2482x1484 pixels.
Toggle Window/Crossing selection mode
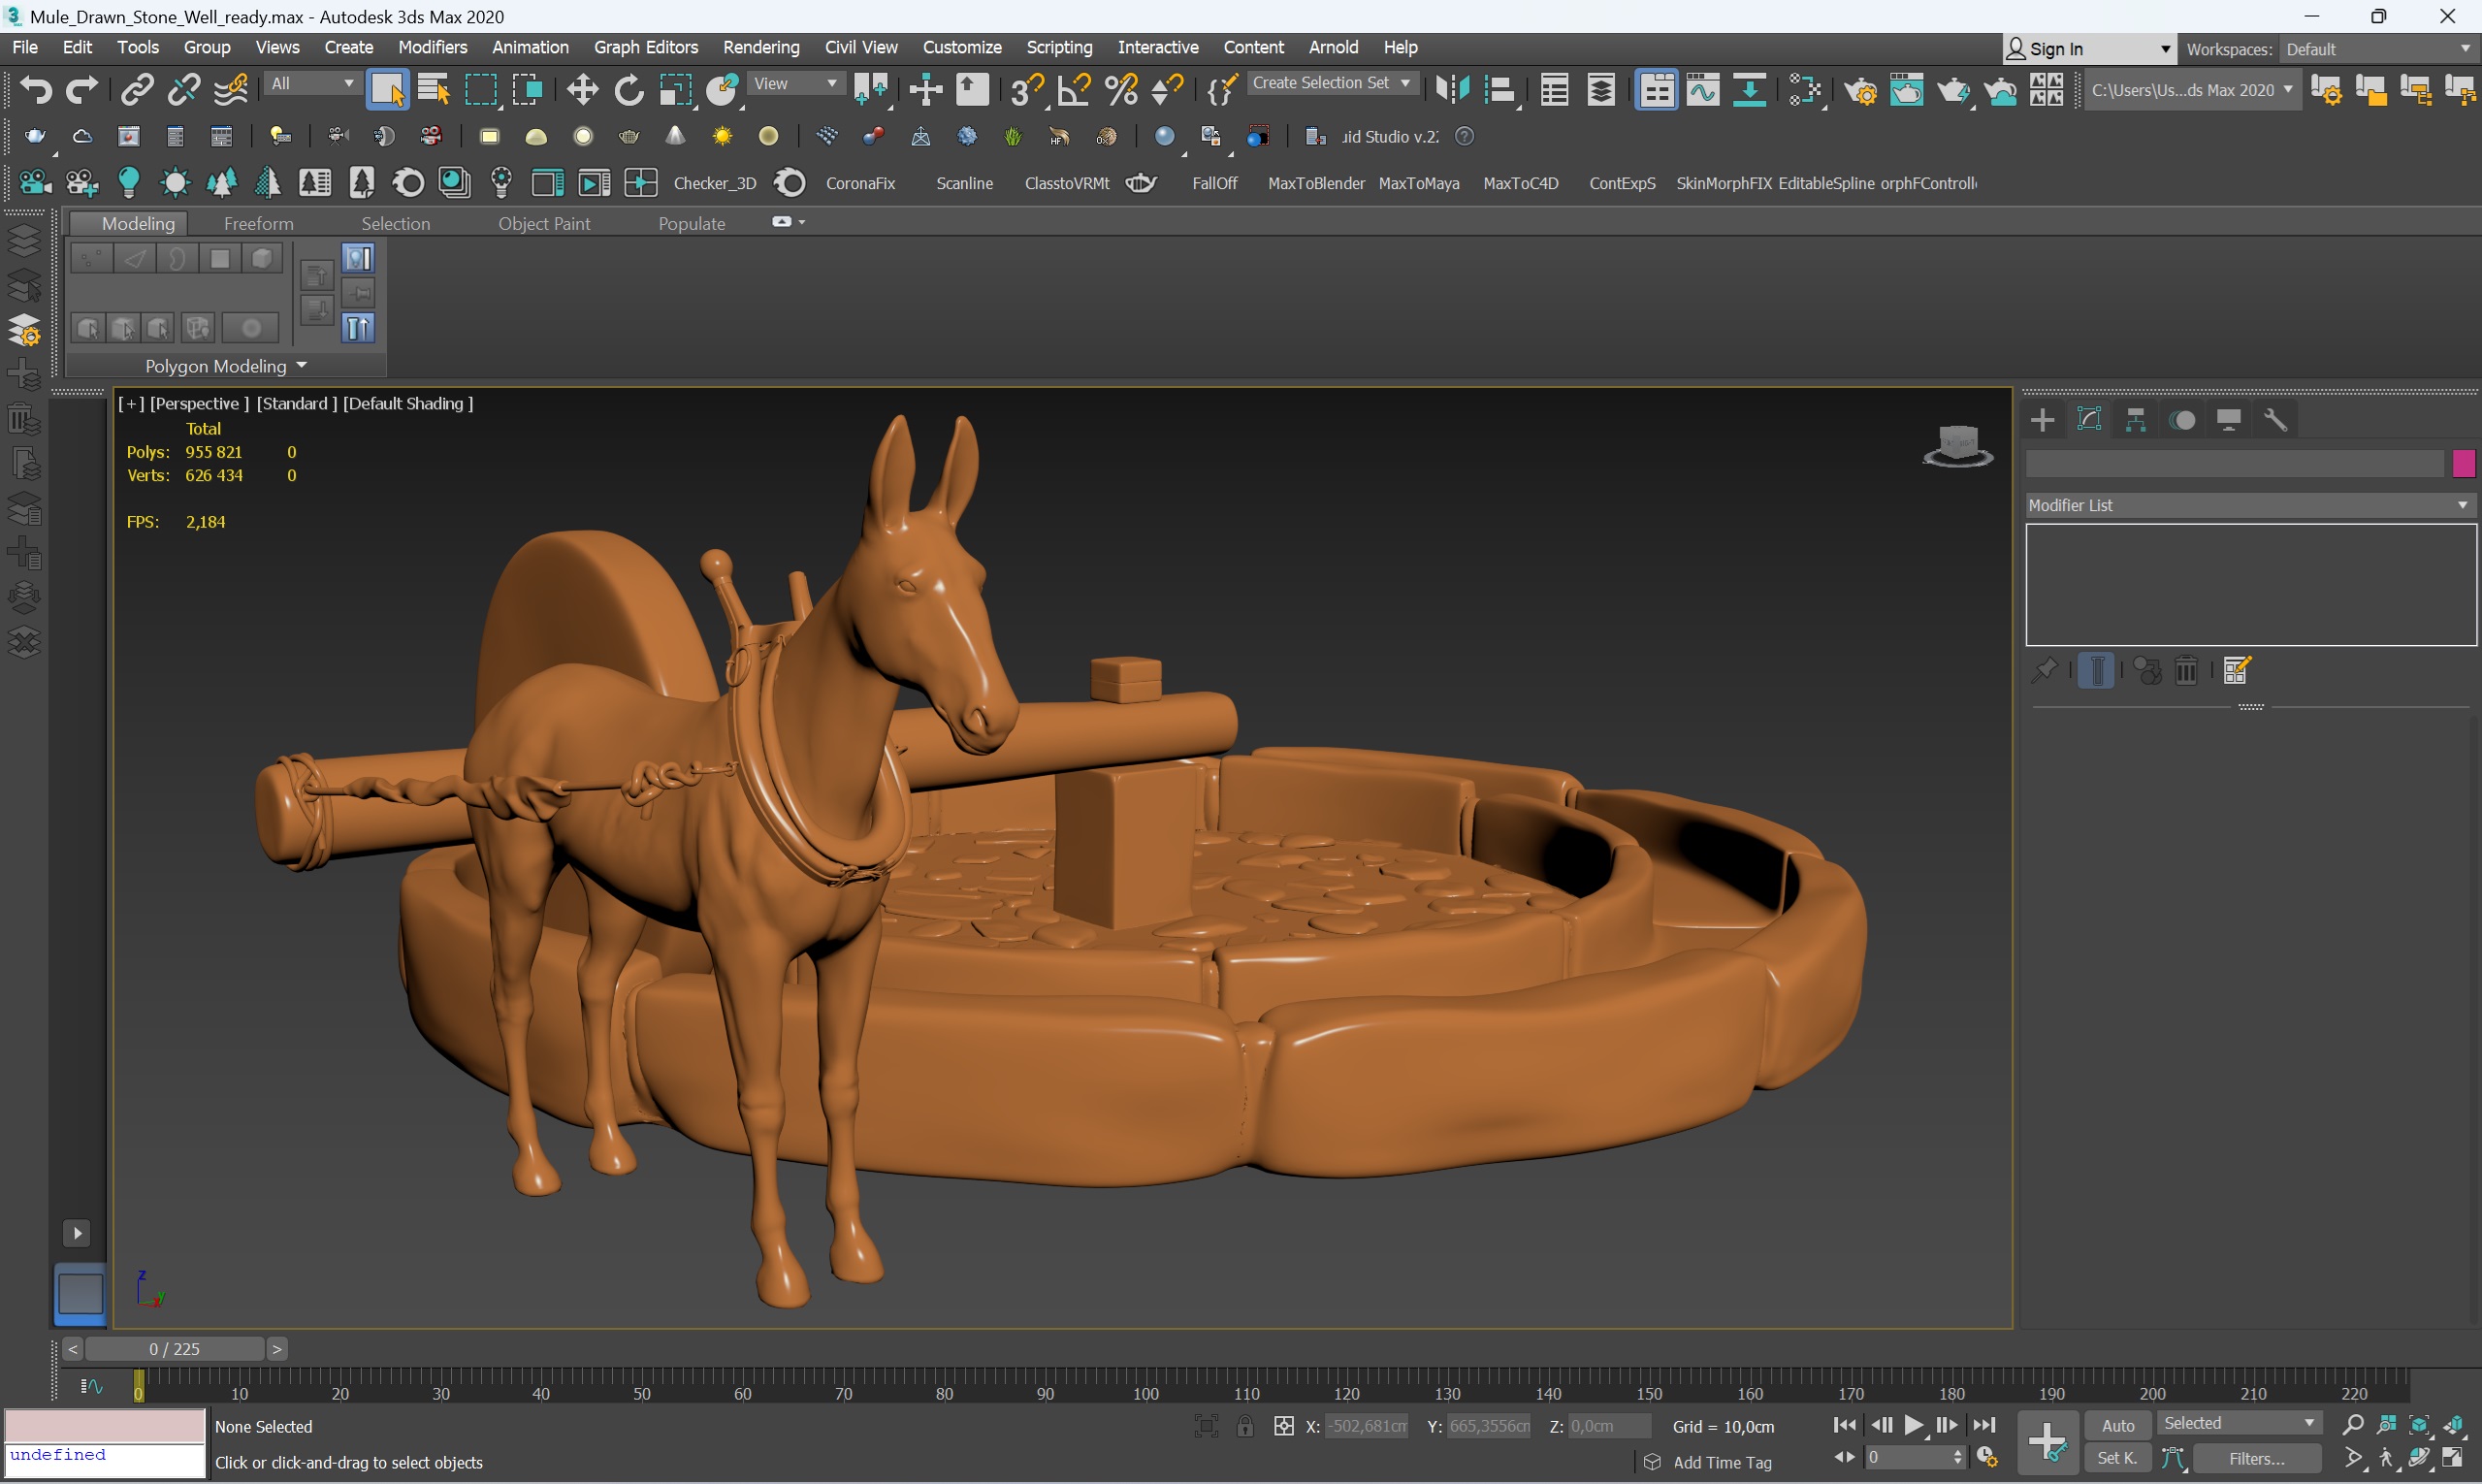pyautogui.click(x=528, y=90)
